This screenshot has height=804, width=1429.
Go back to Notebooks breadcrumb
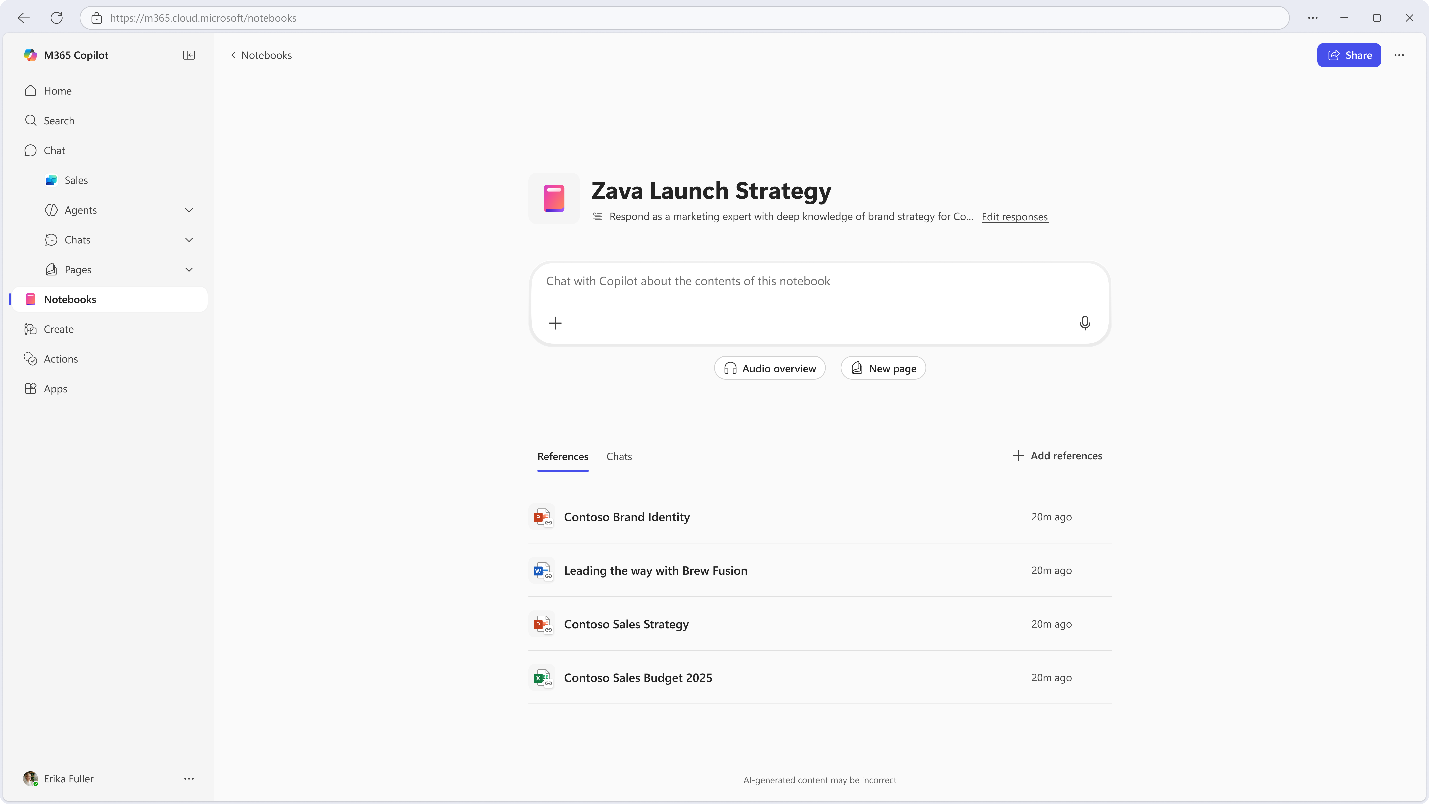[x=261, y=55]
